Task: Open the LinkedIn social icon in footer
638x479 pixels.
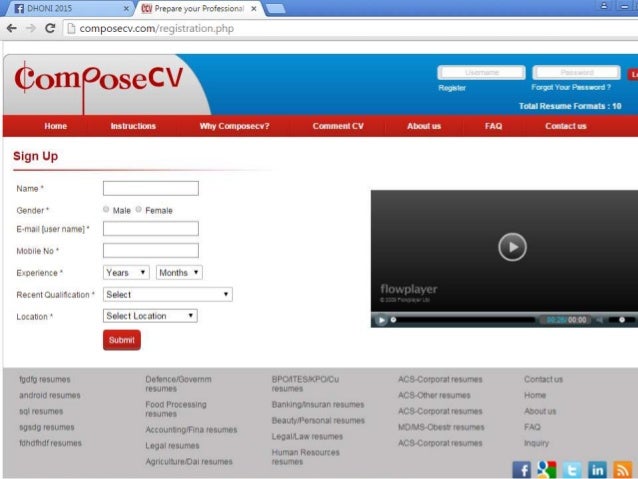Action: [x=597, y=470]
